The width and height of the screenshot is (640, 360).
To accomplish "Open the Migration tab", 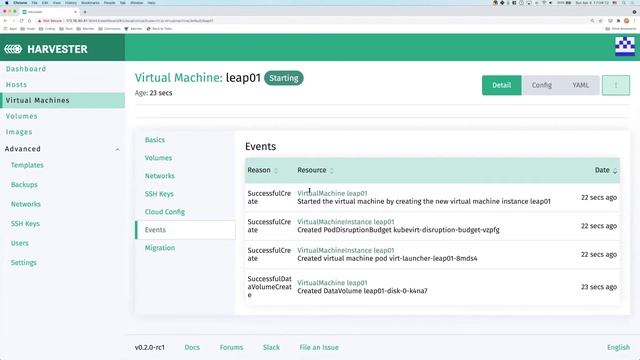I will pos(160,248).
